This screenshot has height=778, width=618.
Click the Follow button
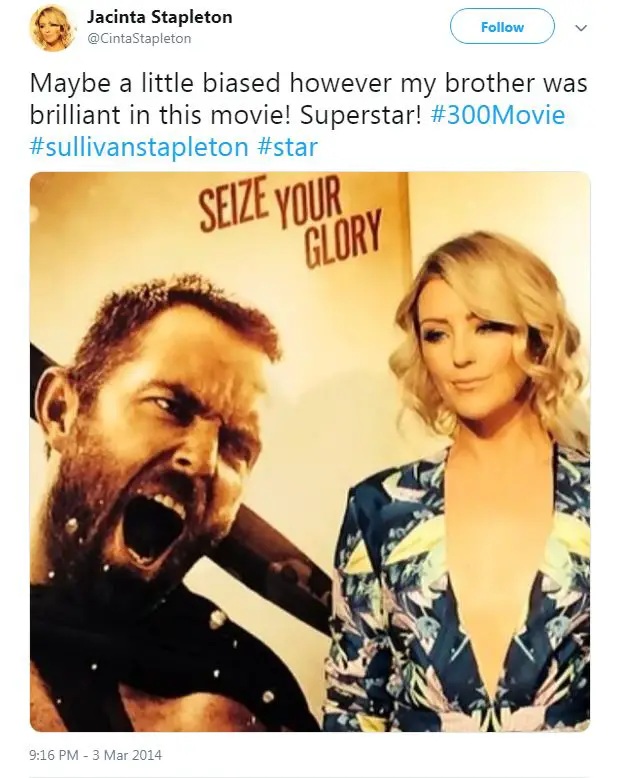tap(502, 27)
